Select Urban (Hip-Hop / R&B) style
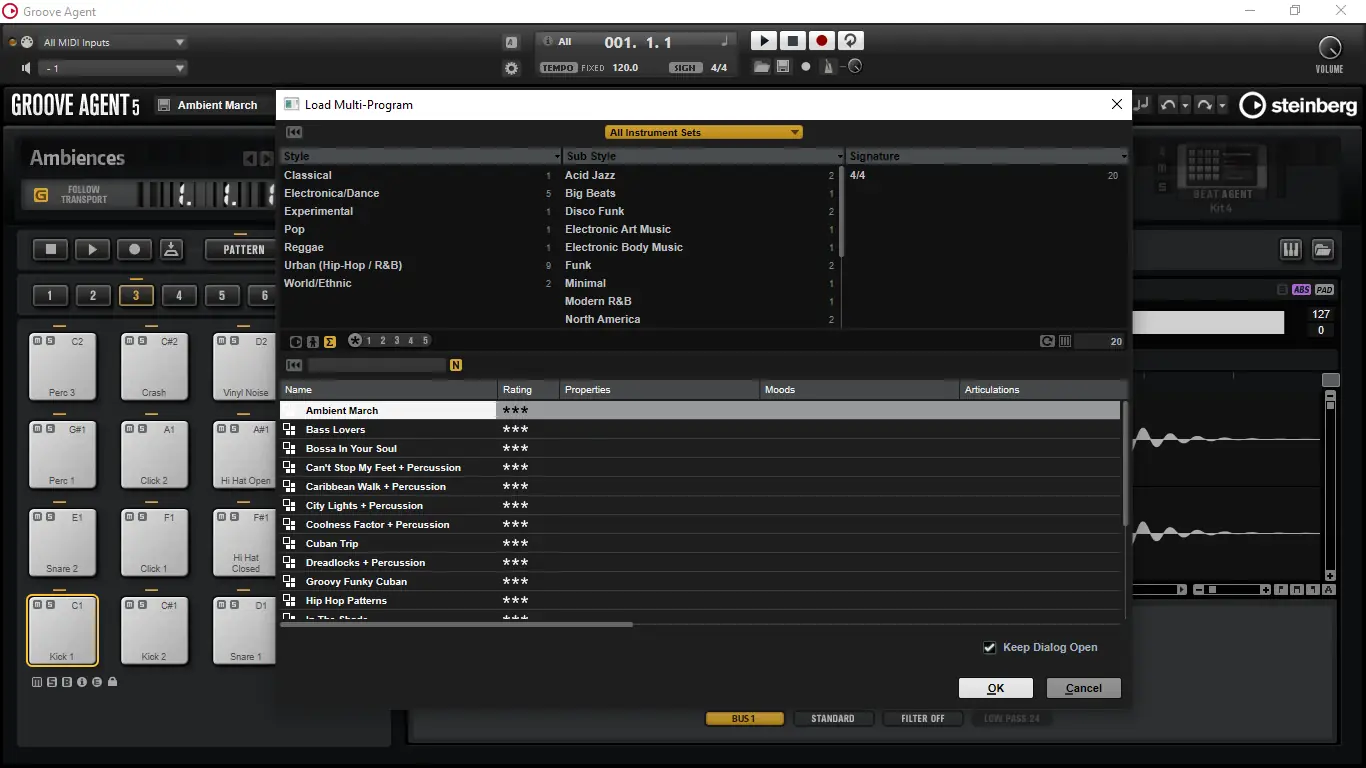This screenshot has width=1366, height=768. point(417,265)
